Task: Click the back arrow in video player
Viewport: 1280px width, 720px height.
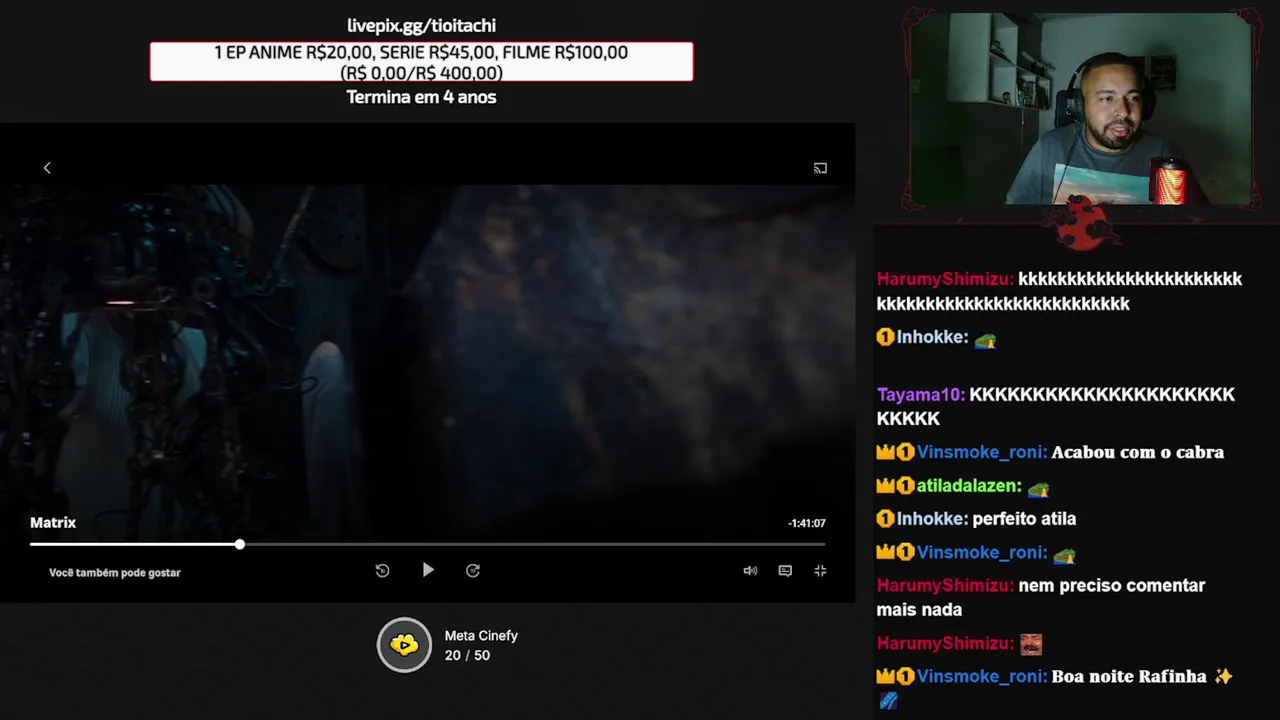Action: (47, 168)
